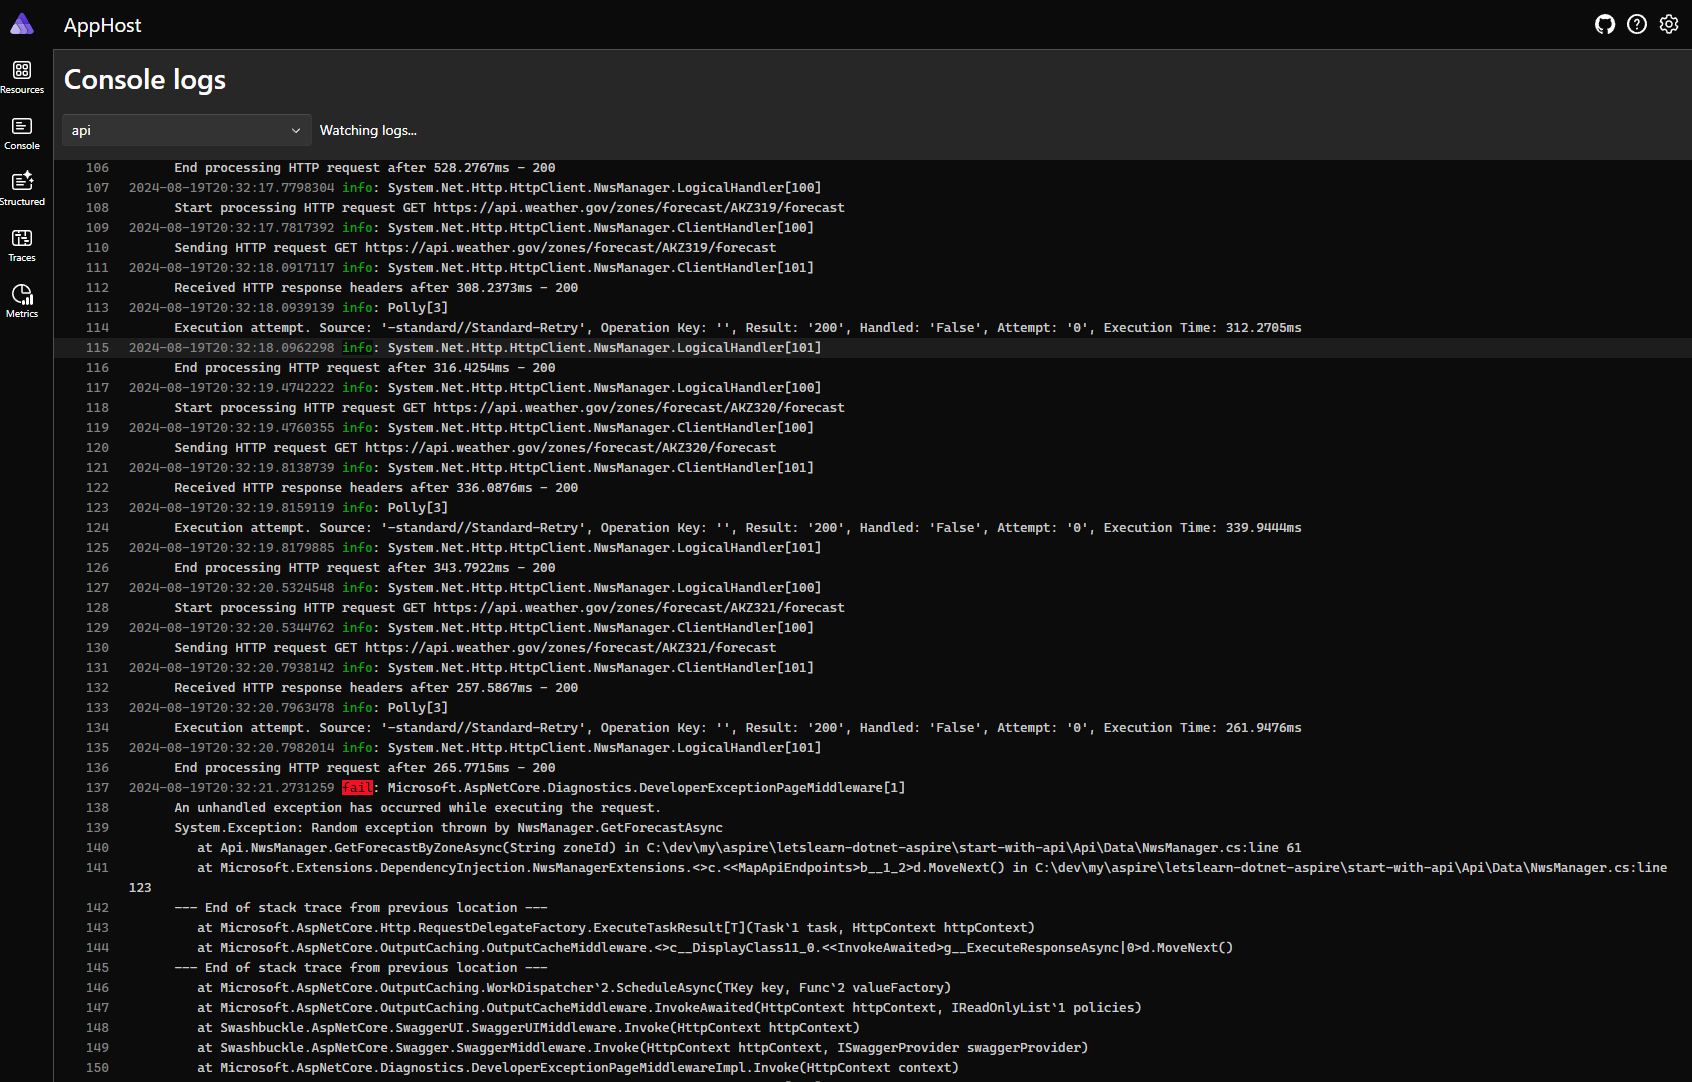Click the WorkDispatcher ScheduleAsync stack frame

(x=574, y=988)
